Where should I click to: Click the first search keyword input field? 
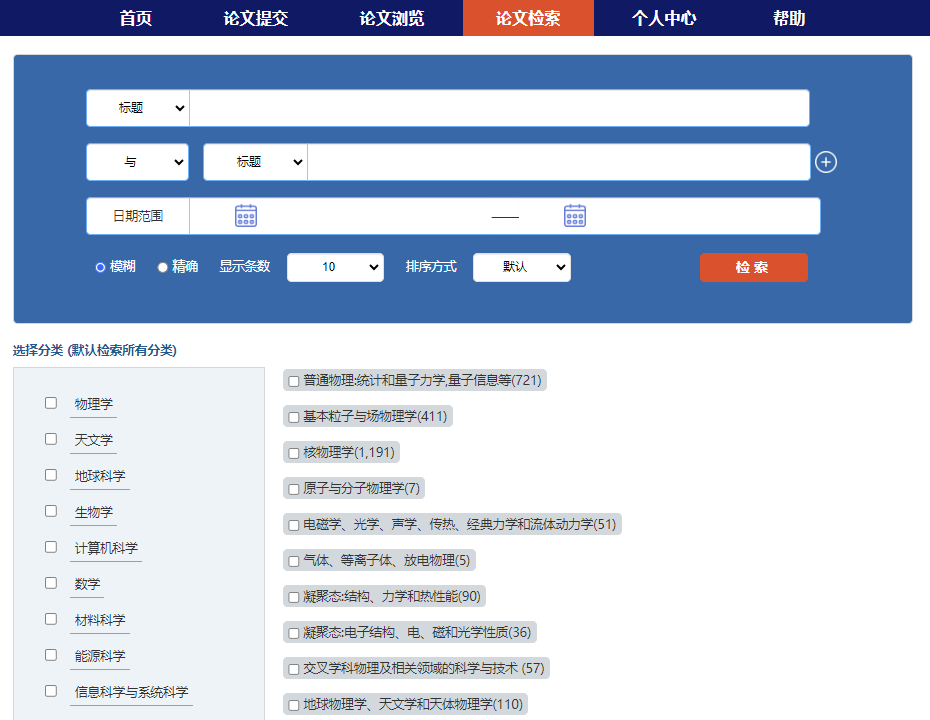click(498, 108)
